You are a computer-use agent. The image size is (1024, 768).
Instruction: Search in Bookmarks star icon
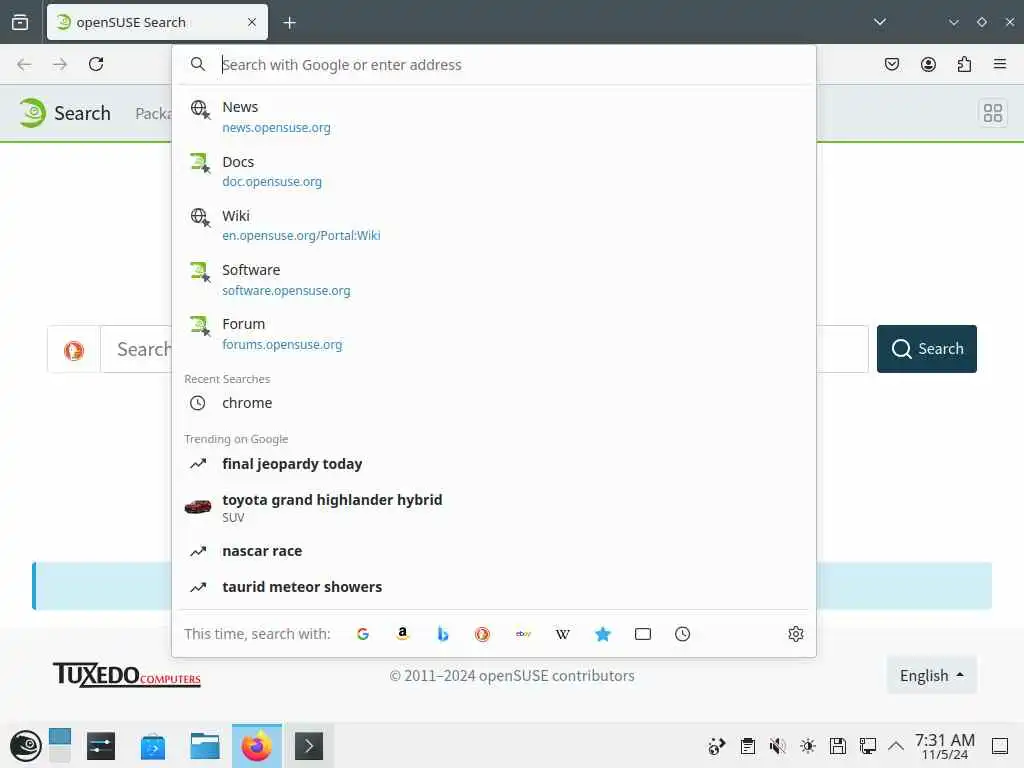(603, 634)
